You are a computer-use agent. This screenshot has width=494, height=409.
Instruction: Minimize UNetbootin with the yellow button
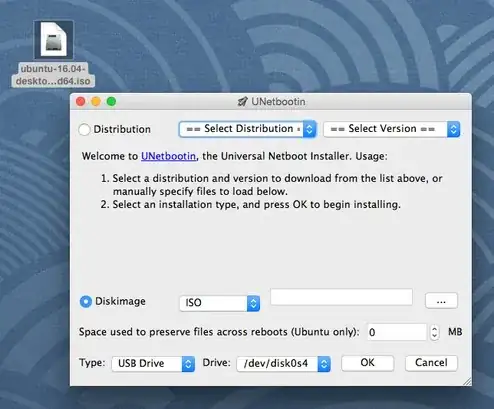coord(96,101)
